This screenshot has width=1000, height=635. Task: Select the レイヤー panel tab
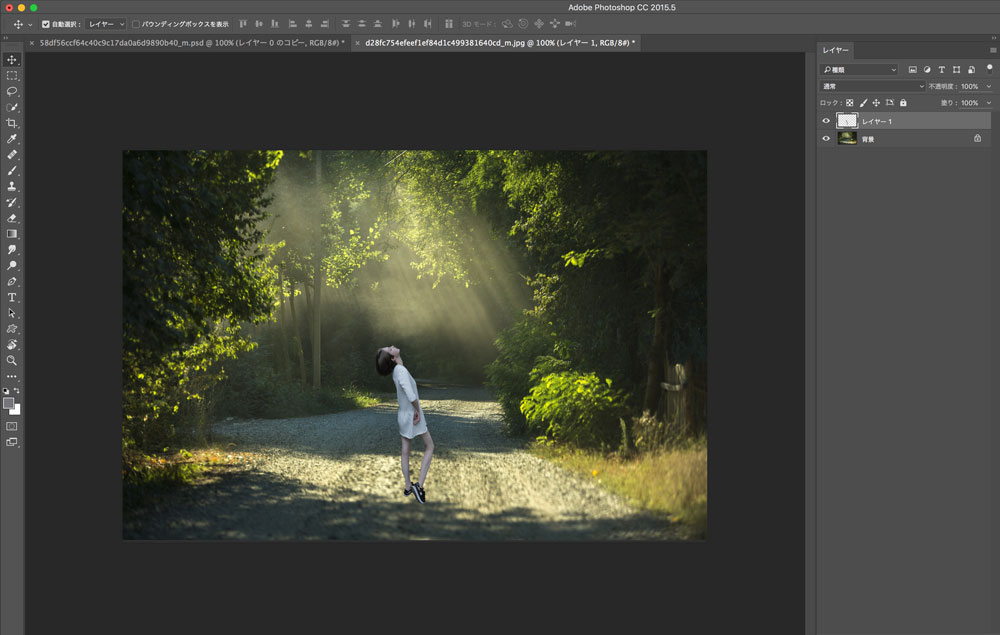[x=835, y=50]
